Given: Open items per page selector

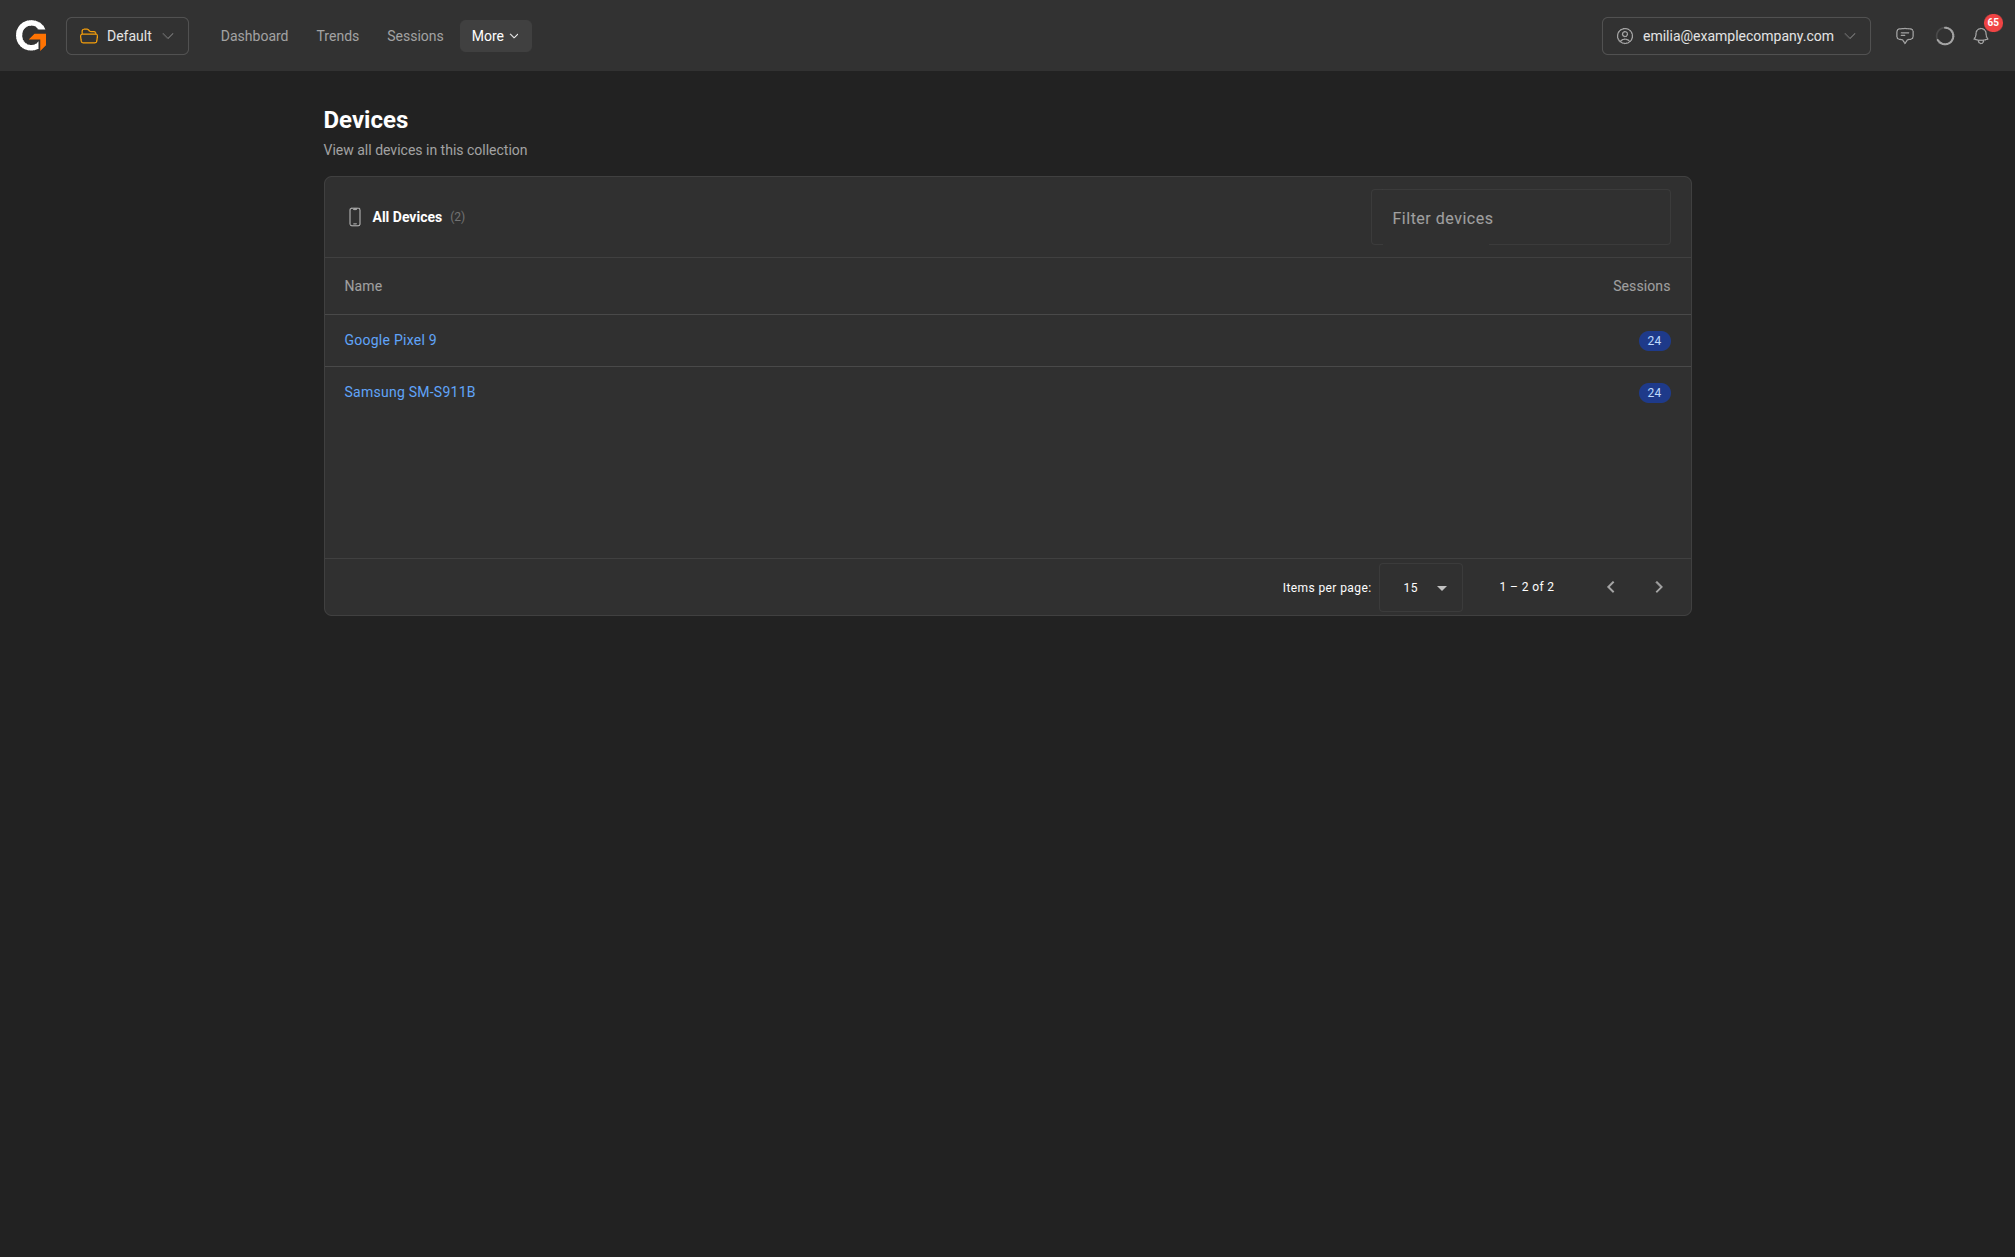Looking at the screenshot, I should pyautogui.click(x=1421, y=587).
